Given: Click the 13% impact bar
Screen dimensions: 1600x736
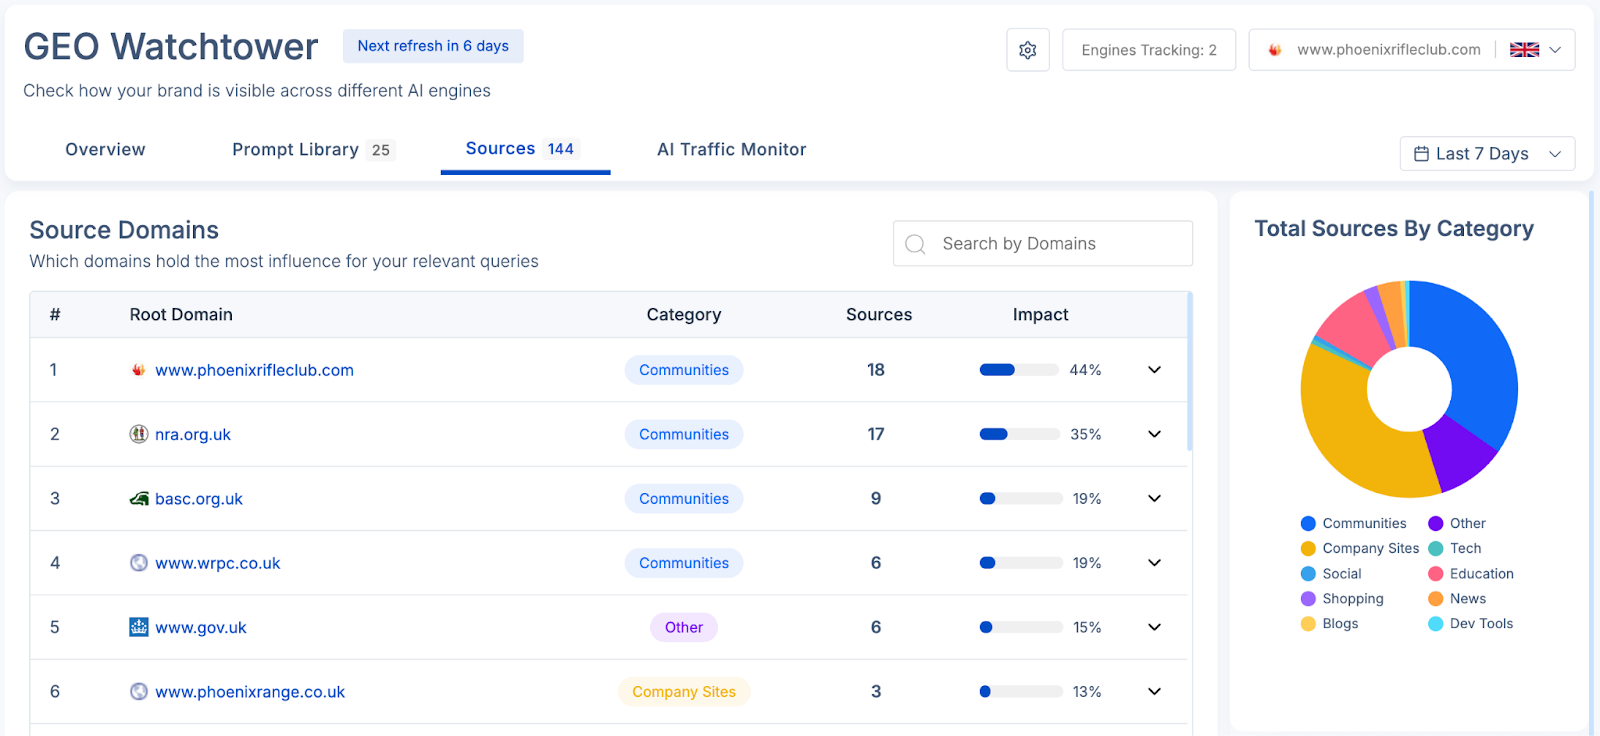Looking at the screenshot, I should 1021,691.
